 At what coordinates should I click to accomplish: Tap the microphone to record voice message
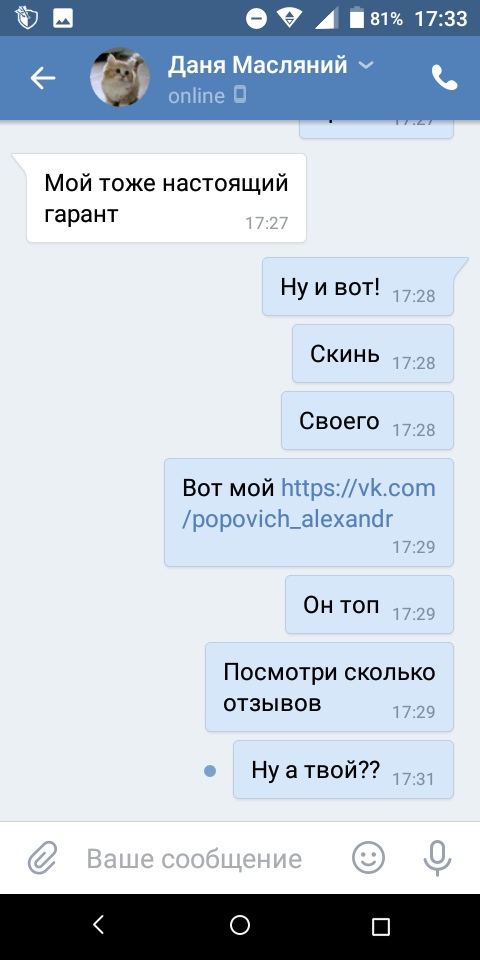(437, 858)
